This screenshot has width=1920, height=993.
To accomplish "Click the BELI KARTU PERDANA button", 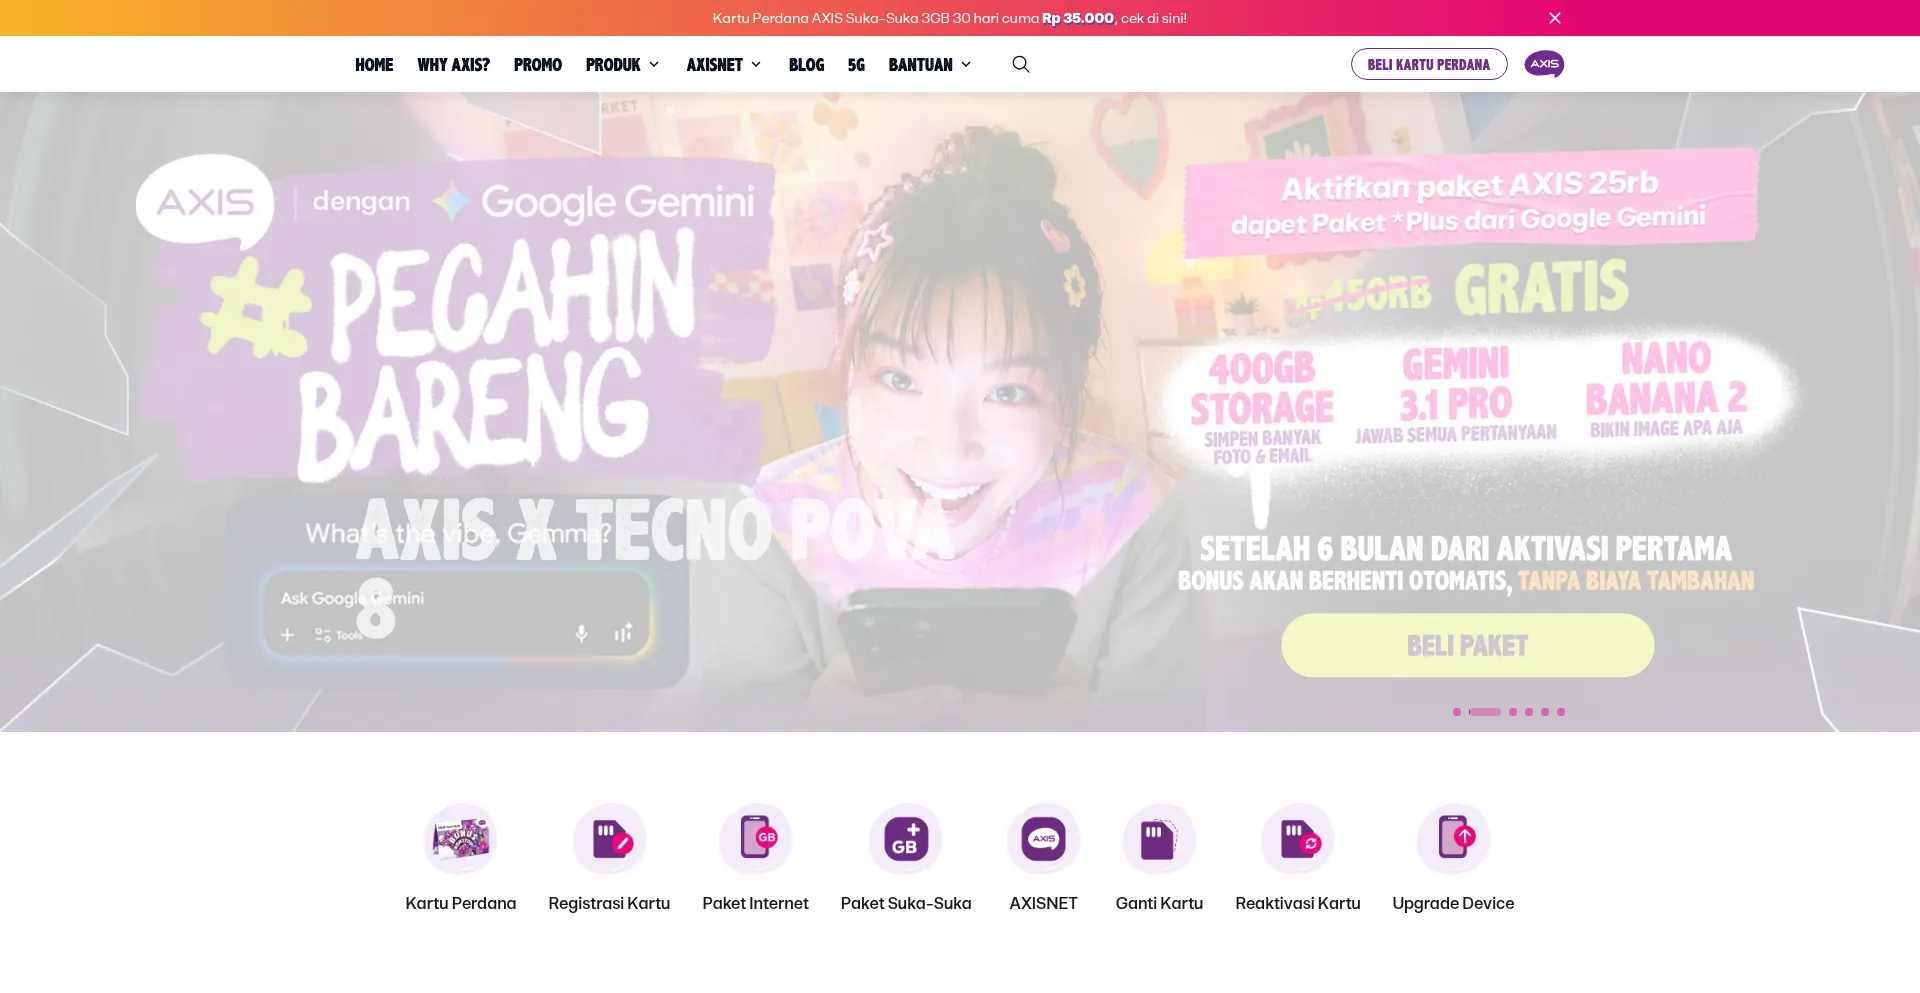I will tap(1429, 64).
